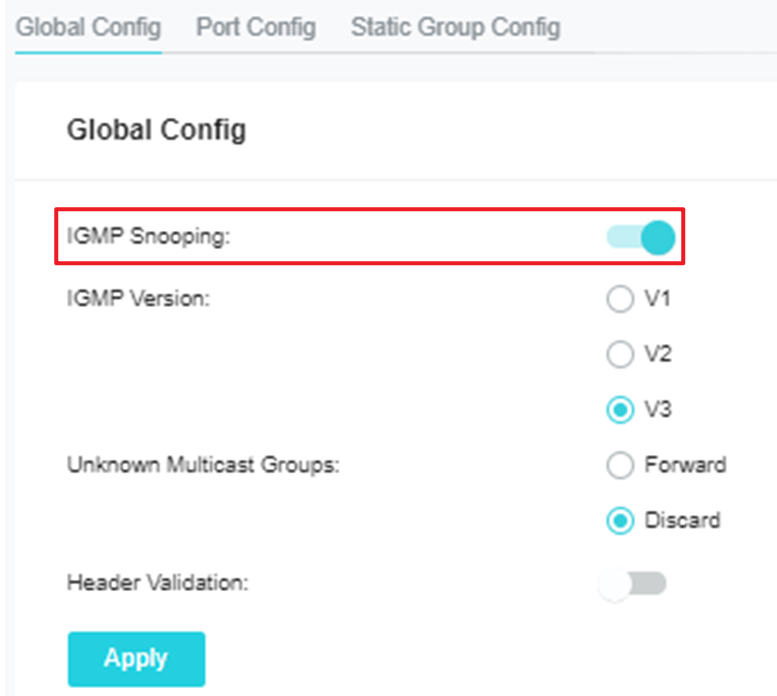Image resolution: width=777 pixels, height=696 pixels.
Task: Select IGMP version V1 radio button
Action: click(x=620, y=299)
